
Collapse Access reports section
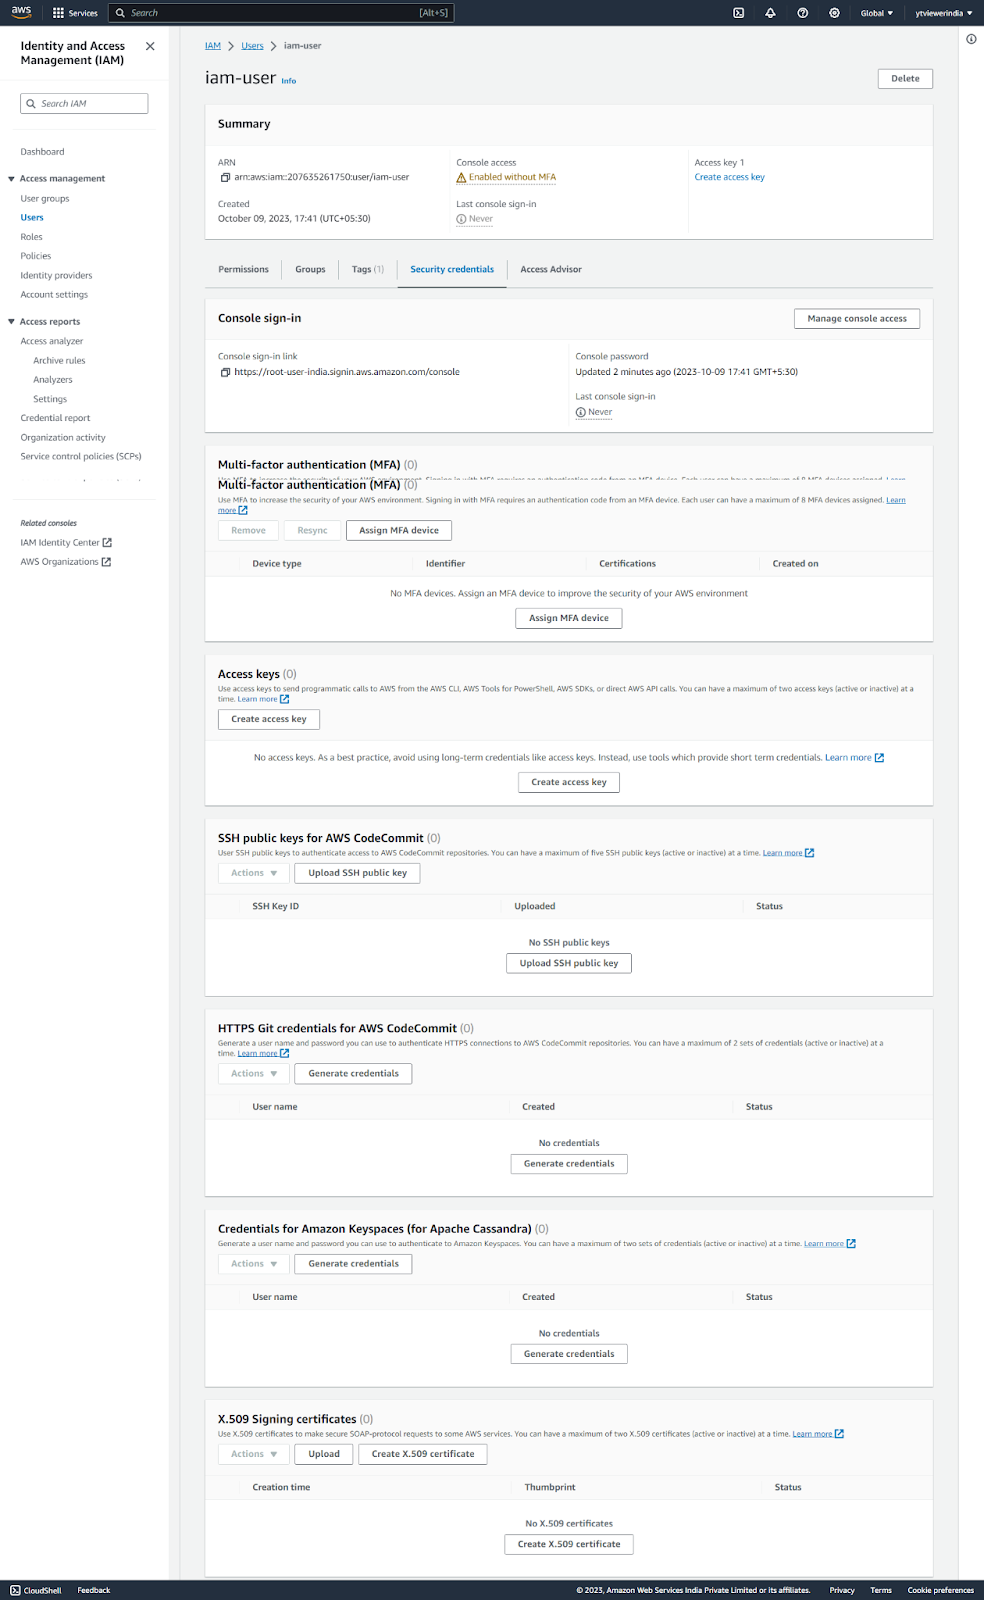11,322
